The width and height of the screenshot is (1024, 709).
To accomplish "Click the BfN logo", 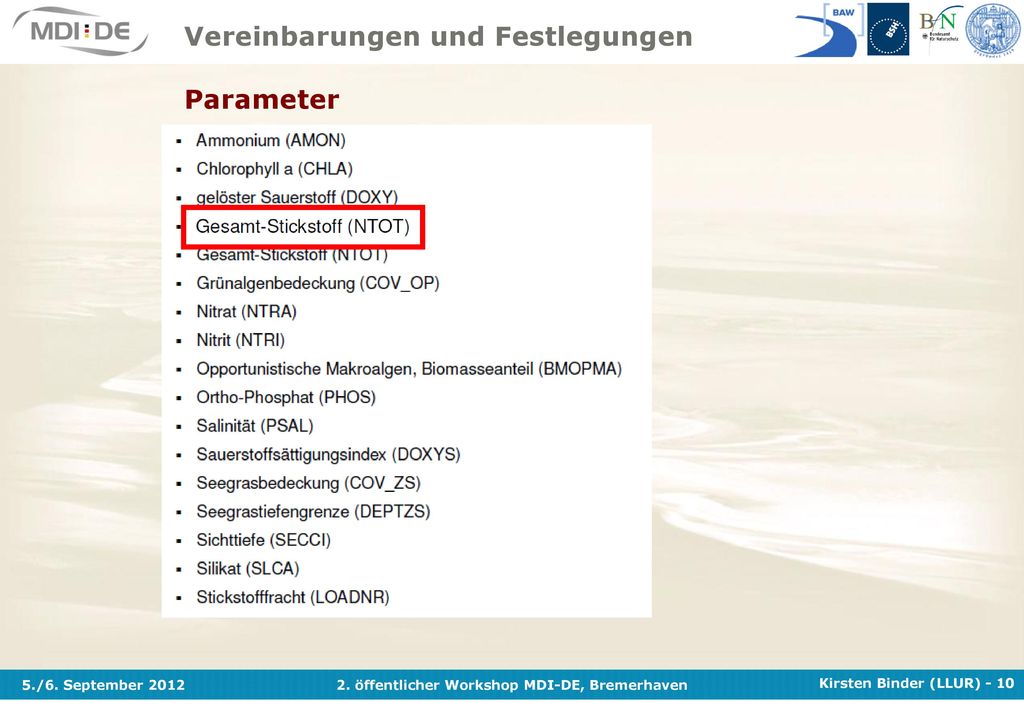I will tap(938, 26).
